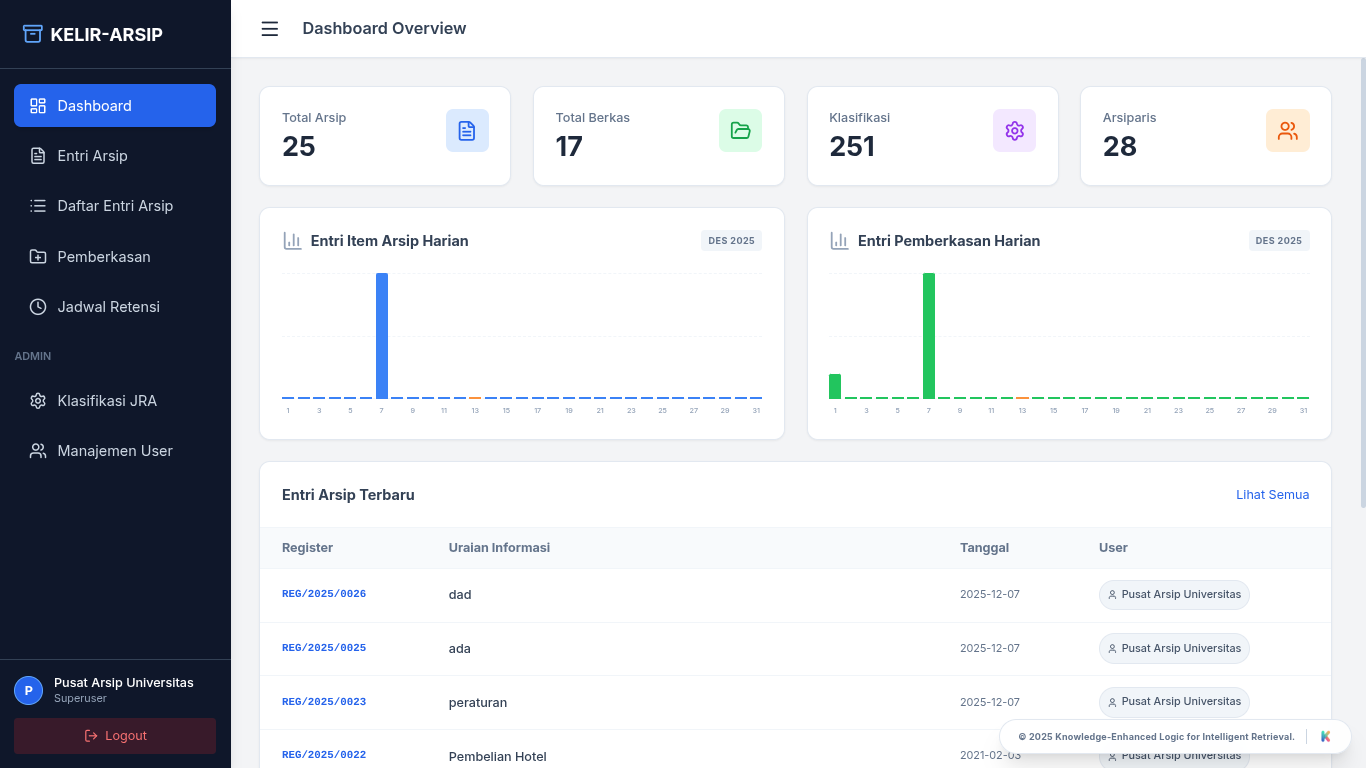Open register entry REG/2025/0026
Viewport: 1366px width, 768px height.
pyautogui.click(x=324, y=594)
